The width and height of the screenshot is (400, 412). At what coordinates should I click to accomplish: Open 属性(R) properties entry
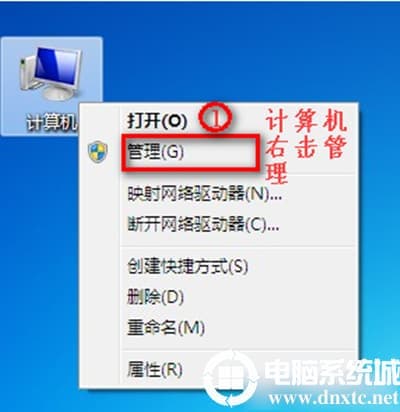(154, 369)
